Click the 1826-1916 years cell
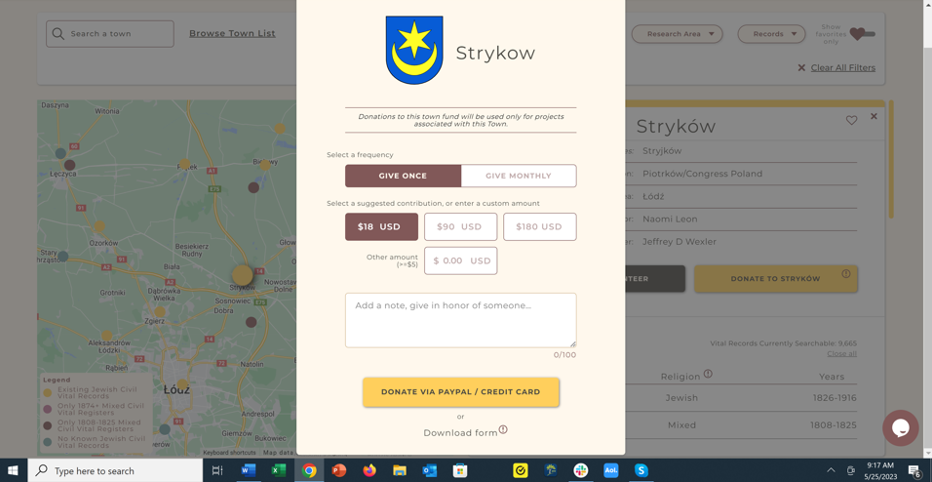Viewport: 932px width, 482px height. coord(833,398)
